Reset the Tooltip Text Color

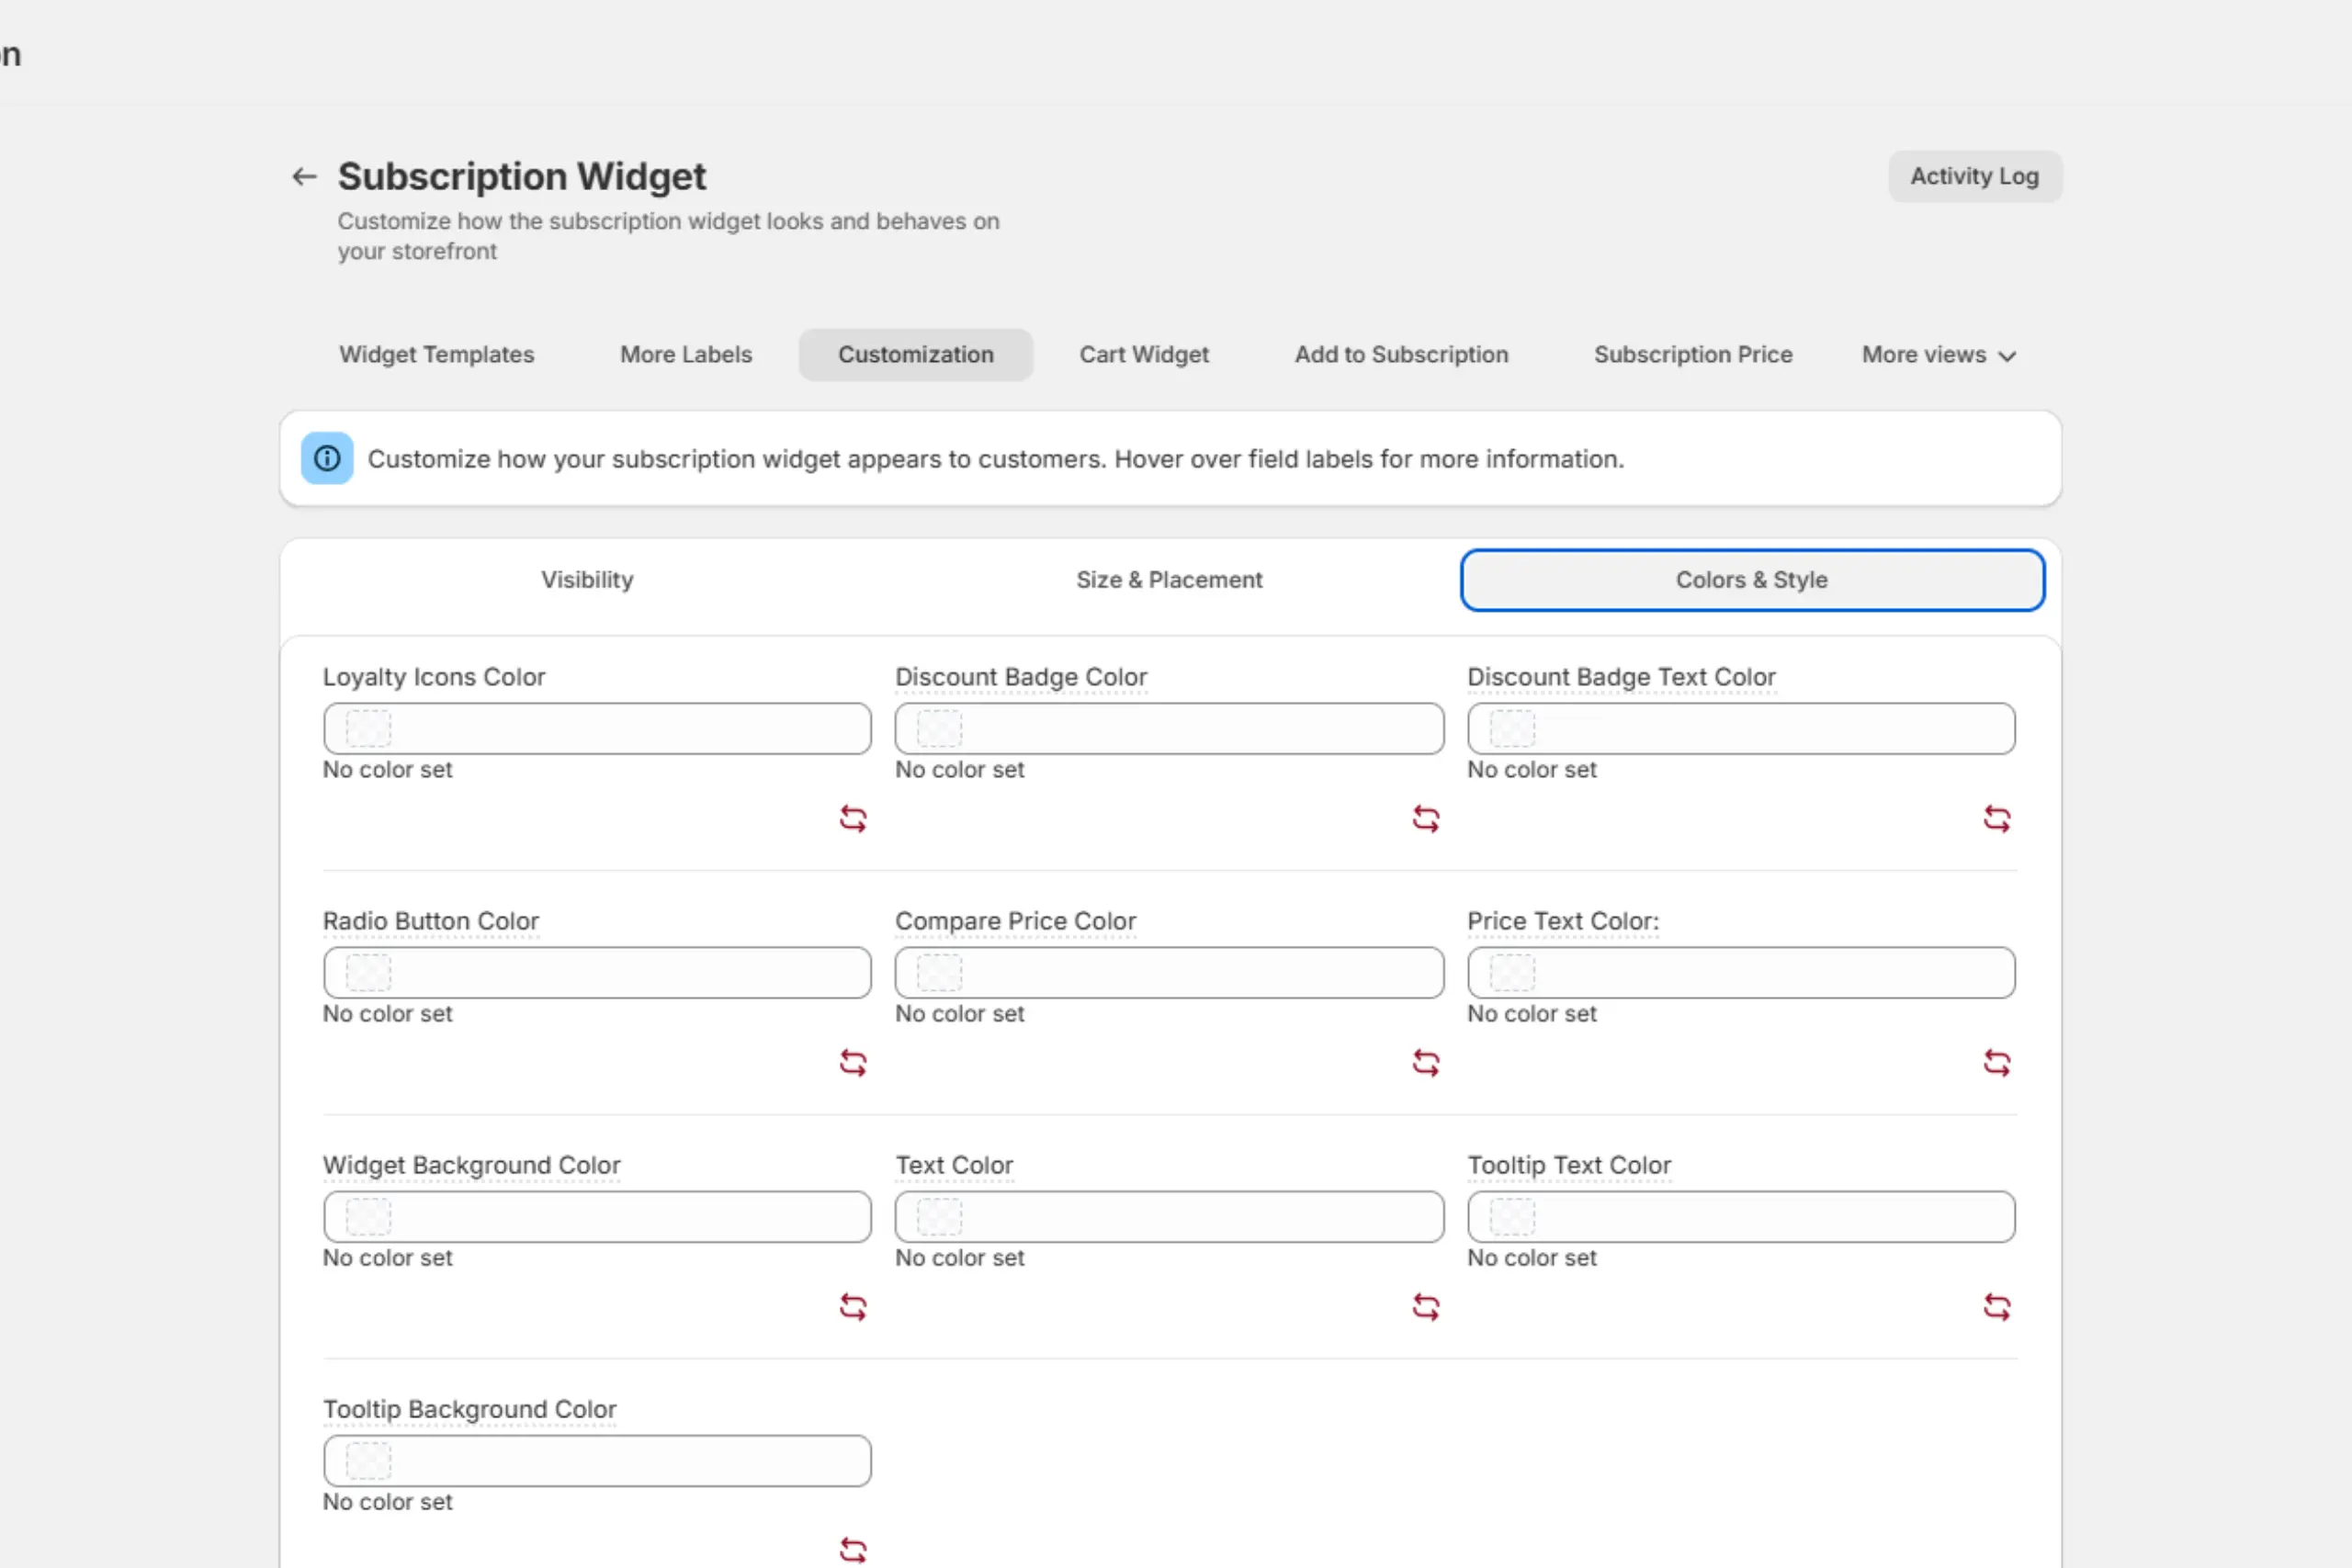tap(1997, 1307)
